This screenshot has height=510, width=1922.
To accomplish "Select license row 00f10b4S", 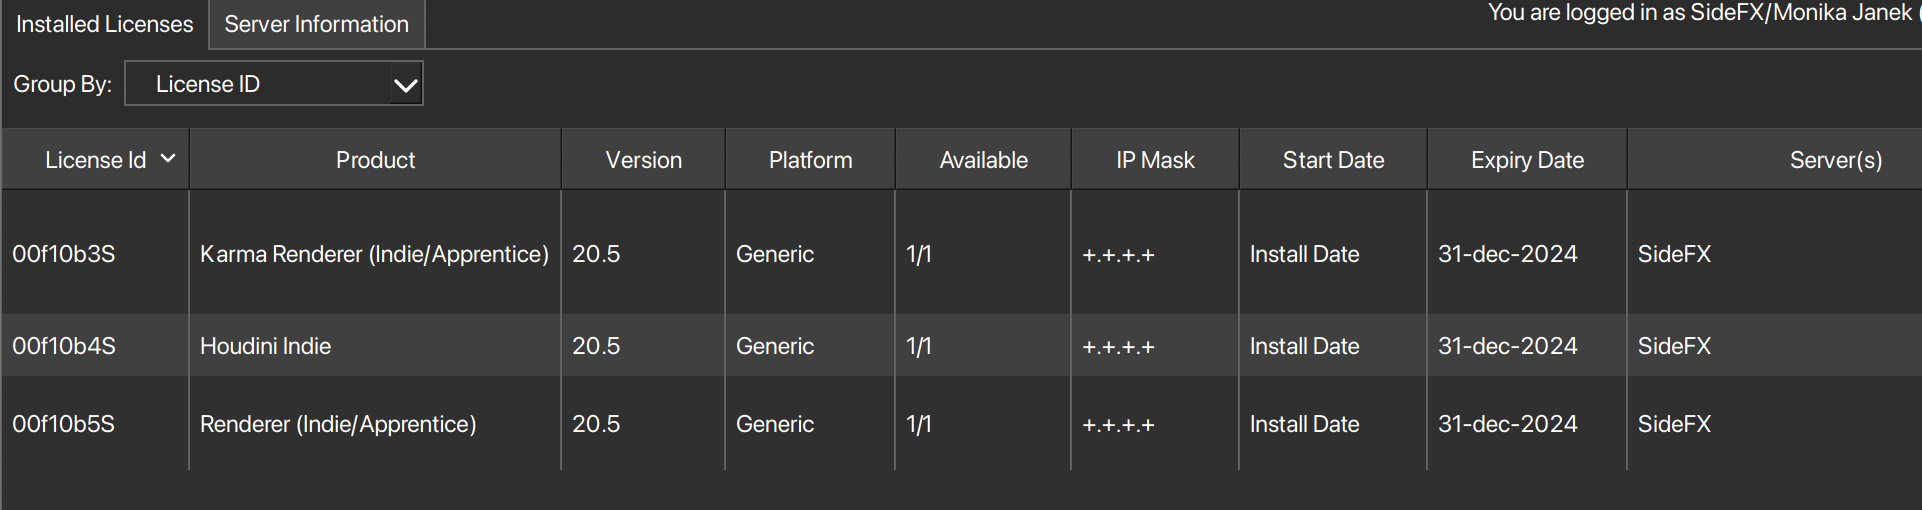I will pyautogui.click(x=64, y=346).
